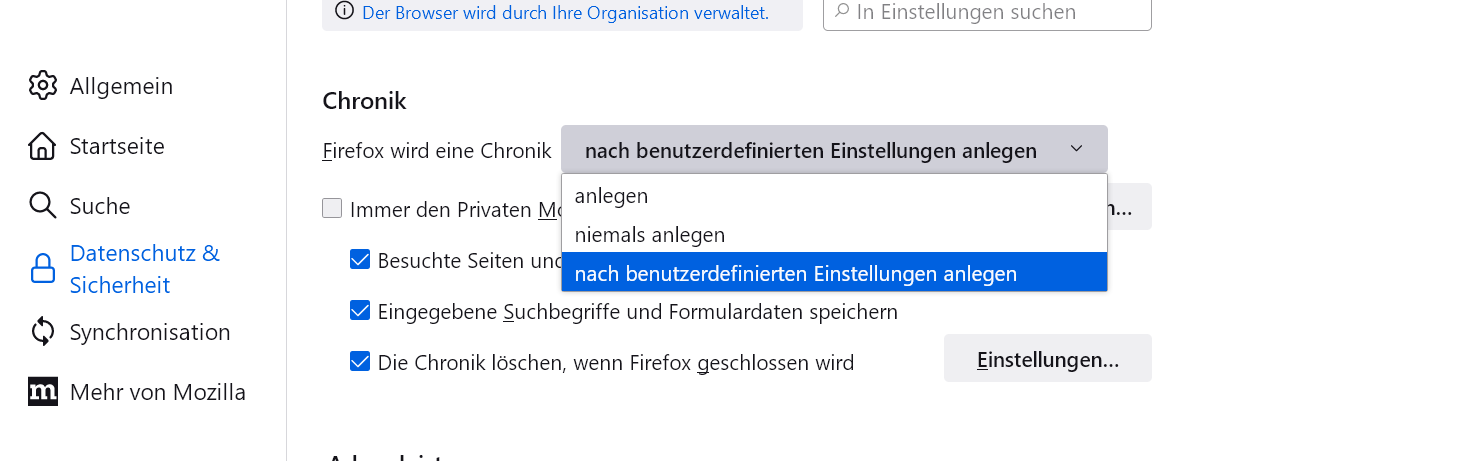Uncheck the Besuchte Seiten checkbox
The height and width of the screenshot is (461, 1462).
[360, 260]
